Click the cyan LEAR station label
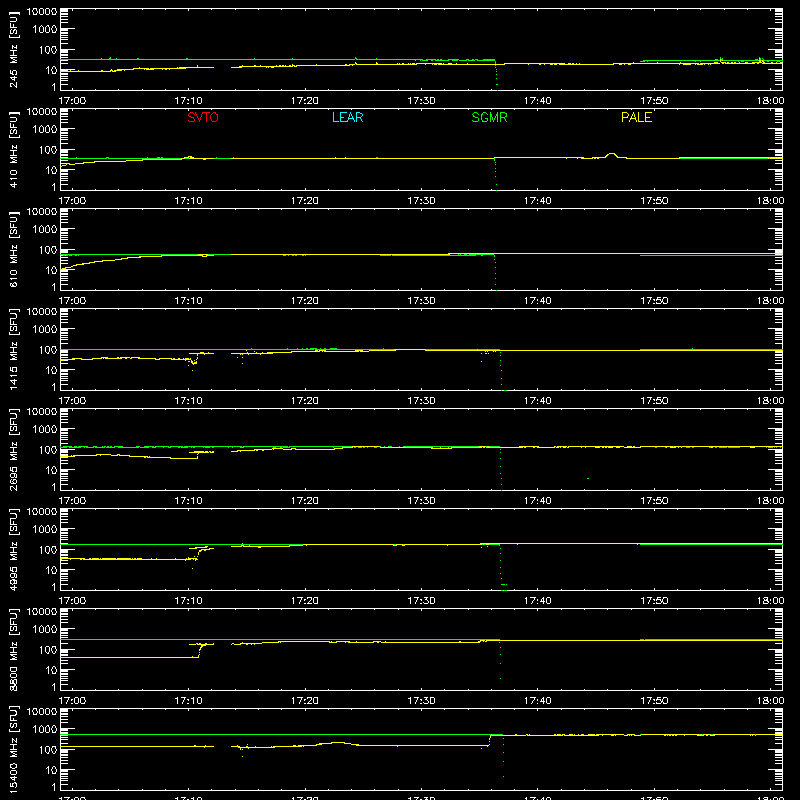Image resolution: width=800 pixels, height=800 pixels. [x=347, y=117]
